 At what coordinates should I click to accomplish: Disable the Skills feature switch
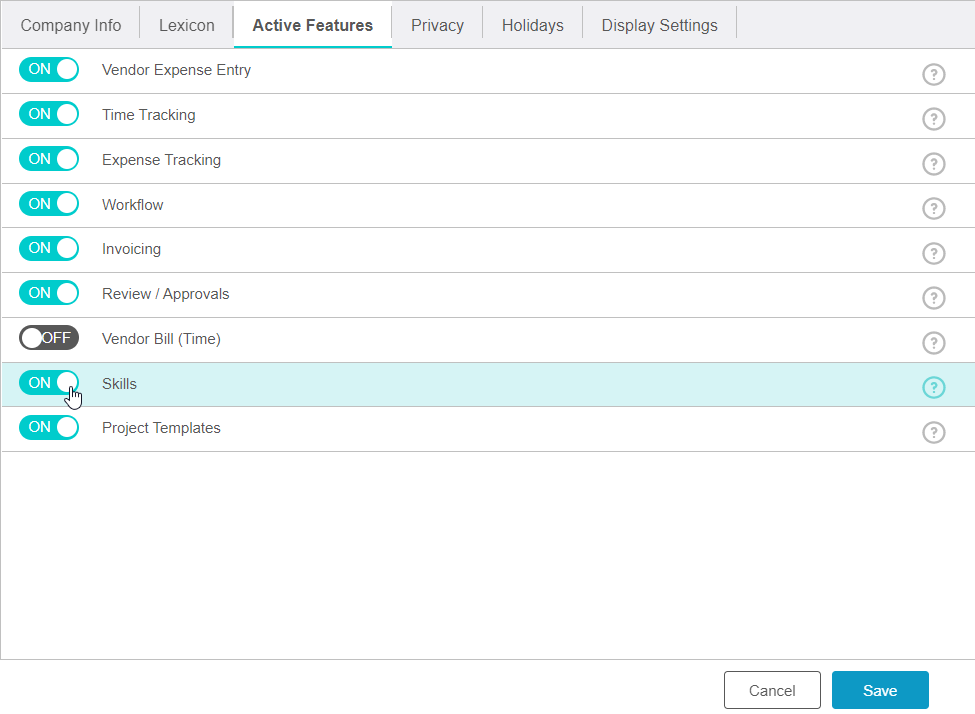pos(48,383)
